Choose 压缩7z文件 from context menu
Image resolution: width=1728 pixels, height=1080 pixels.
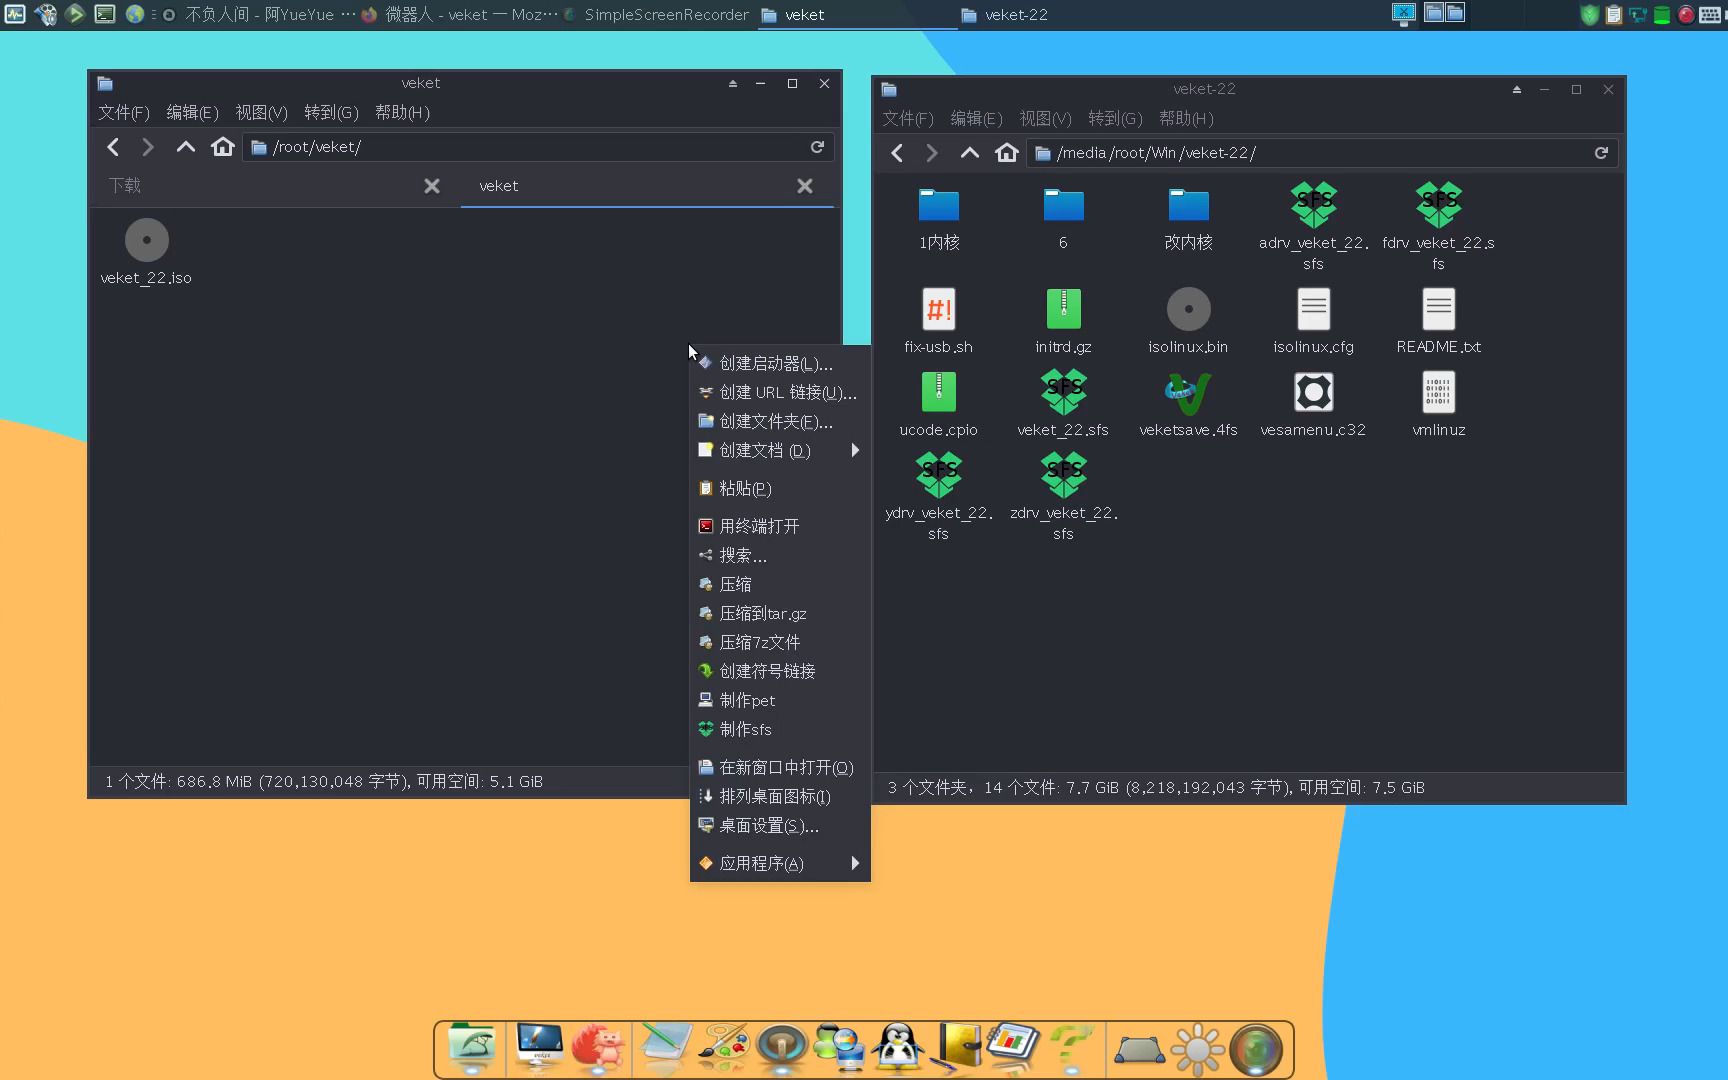pos(780,642)
